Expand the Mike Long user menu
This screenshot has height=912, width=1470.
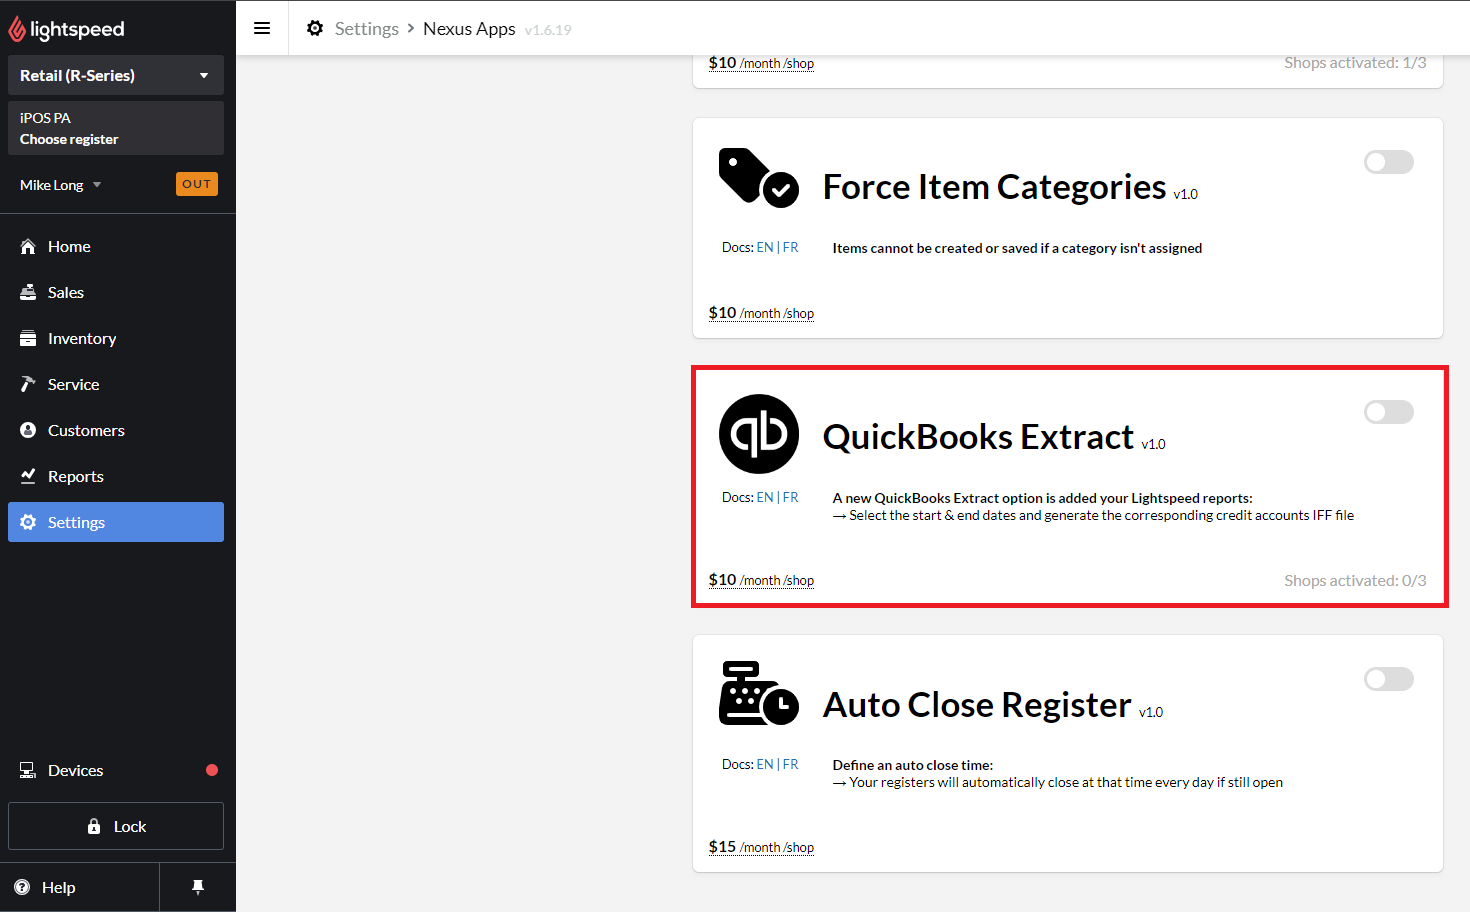[x=61, y=185]
